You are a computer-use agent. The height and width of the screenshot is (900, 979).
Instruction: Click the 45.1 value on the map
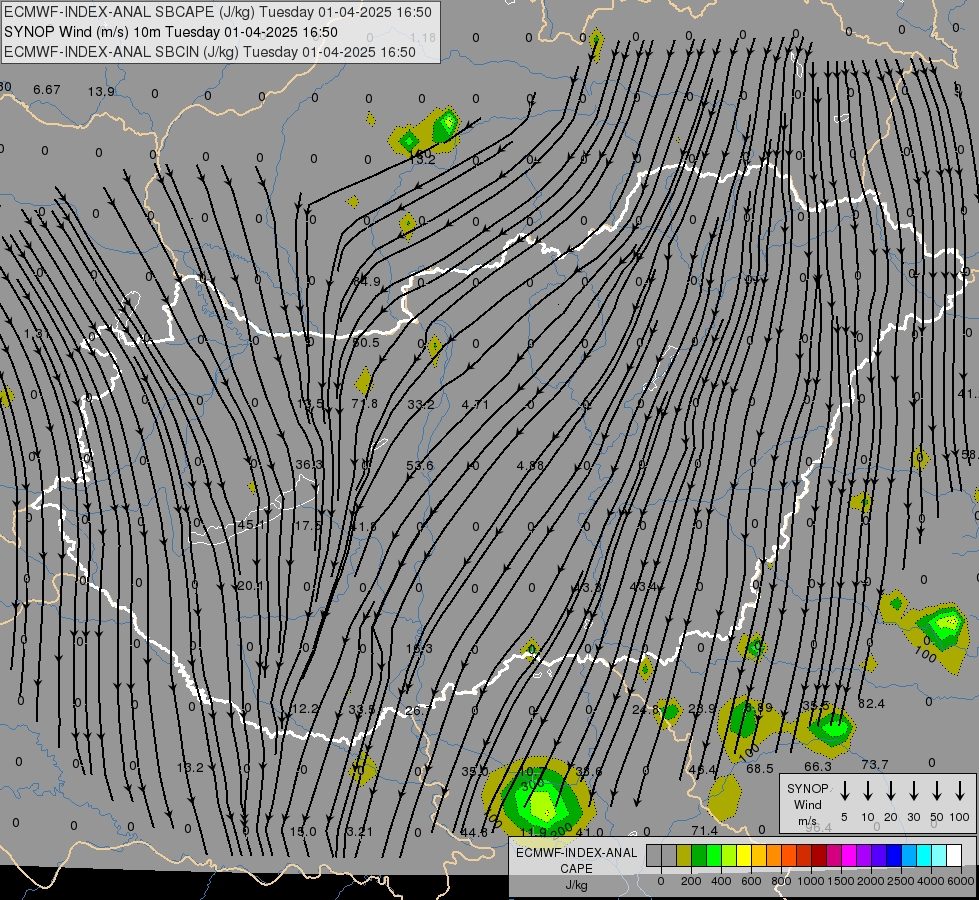coord(251,525)
